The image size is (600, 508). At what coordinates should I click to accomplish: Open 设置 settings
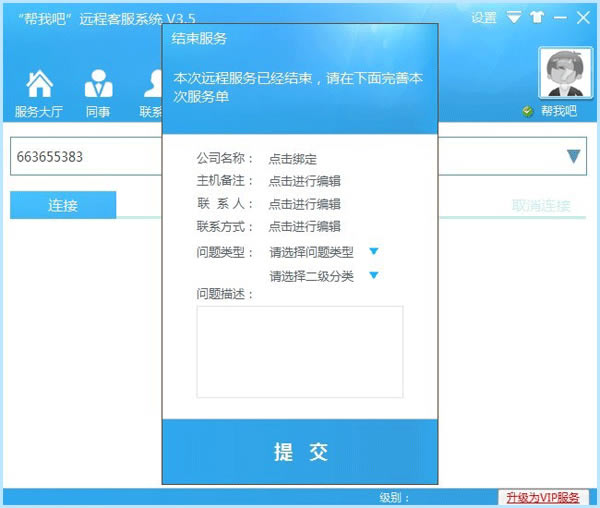click(484, 18)
